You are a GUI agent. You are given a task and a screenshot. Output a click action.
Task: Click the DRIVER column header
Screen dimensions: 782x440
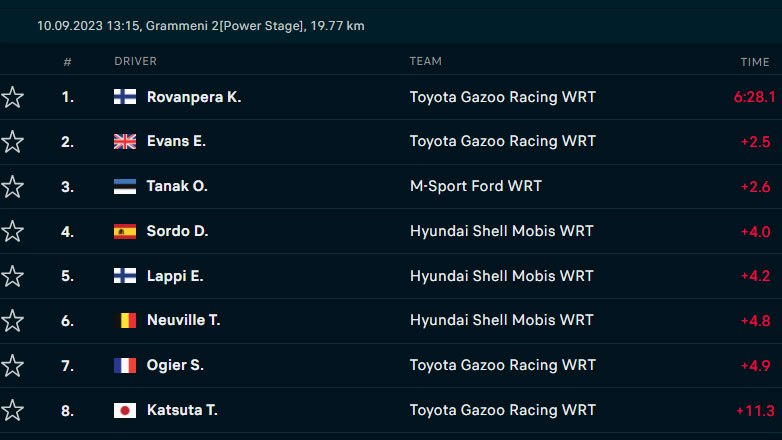(x=135, y=62)
